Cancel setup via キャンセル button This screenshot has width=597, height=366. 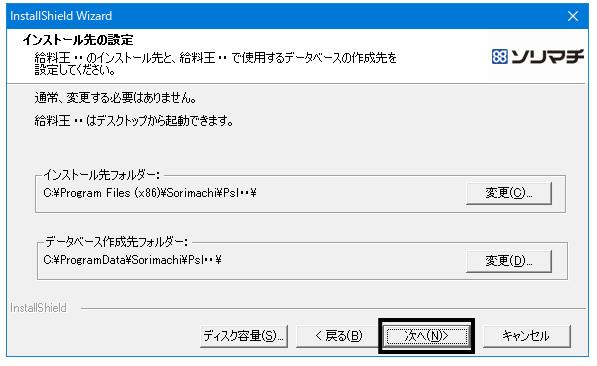pyautogui.click(x=527, y=336)
